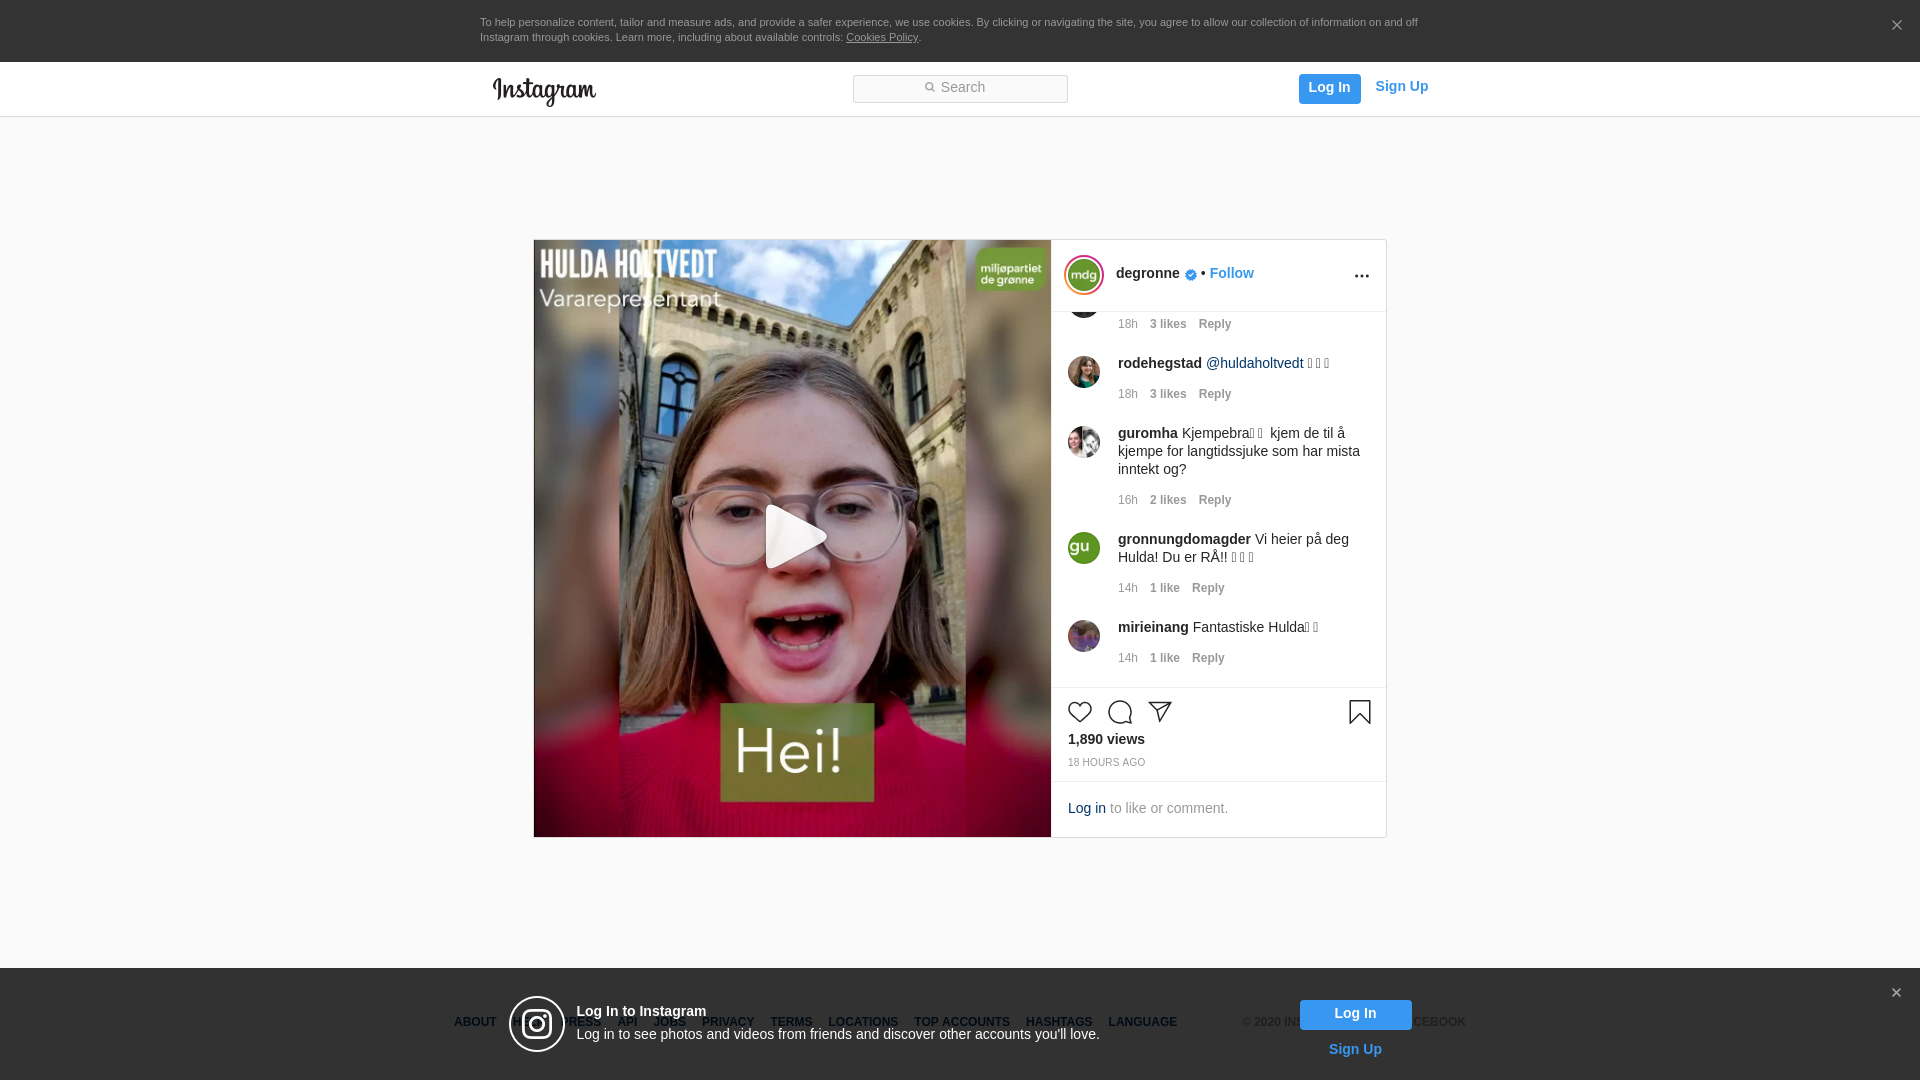This screenshot has width=1920, height=1080.
Task: Click the comment bubble icon
Action: (x=1120, y=712)
